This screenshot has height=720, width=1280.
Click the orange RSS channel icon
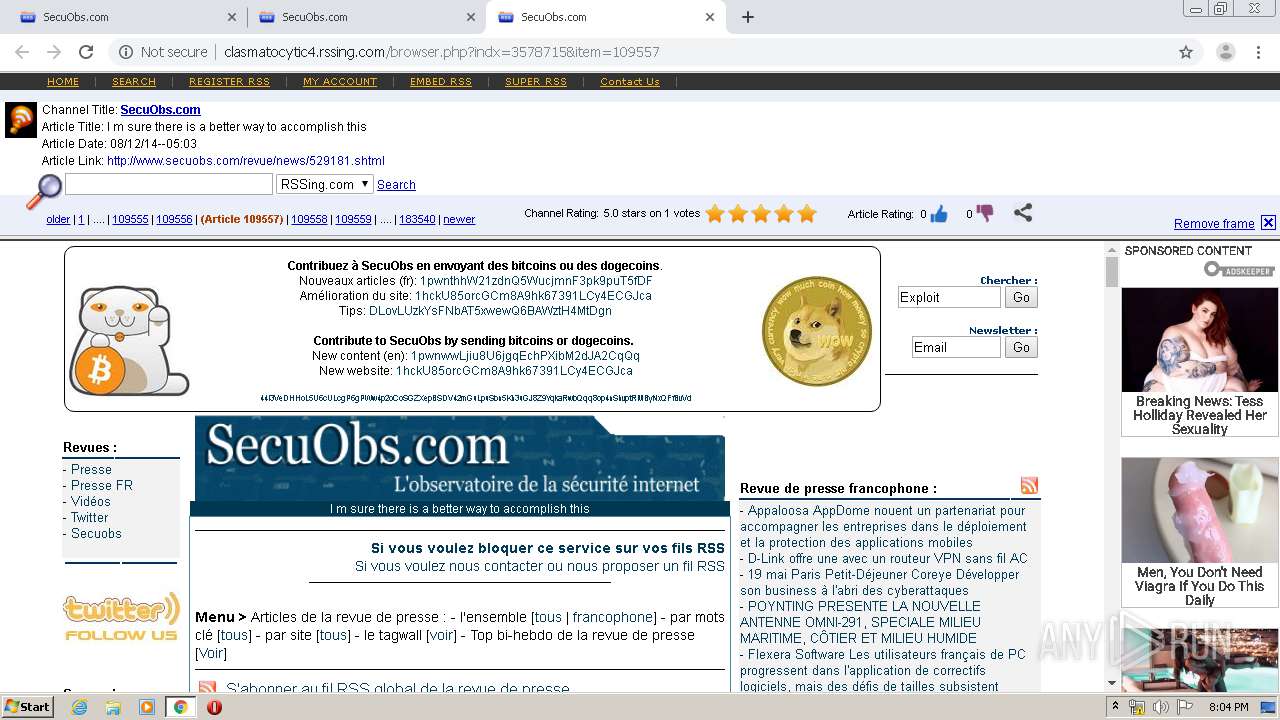(x=21, y=119)
